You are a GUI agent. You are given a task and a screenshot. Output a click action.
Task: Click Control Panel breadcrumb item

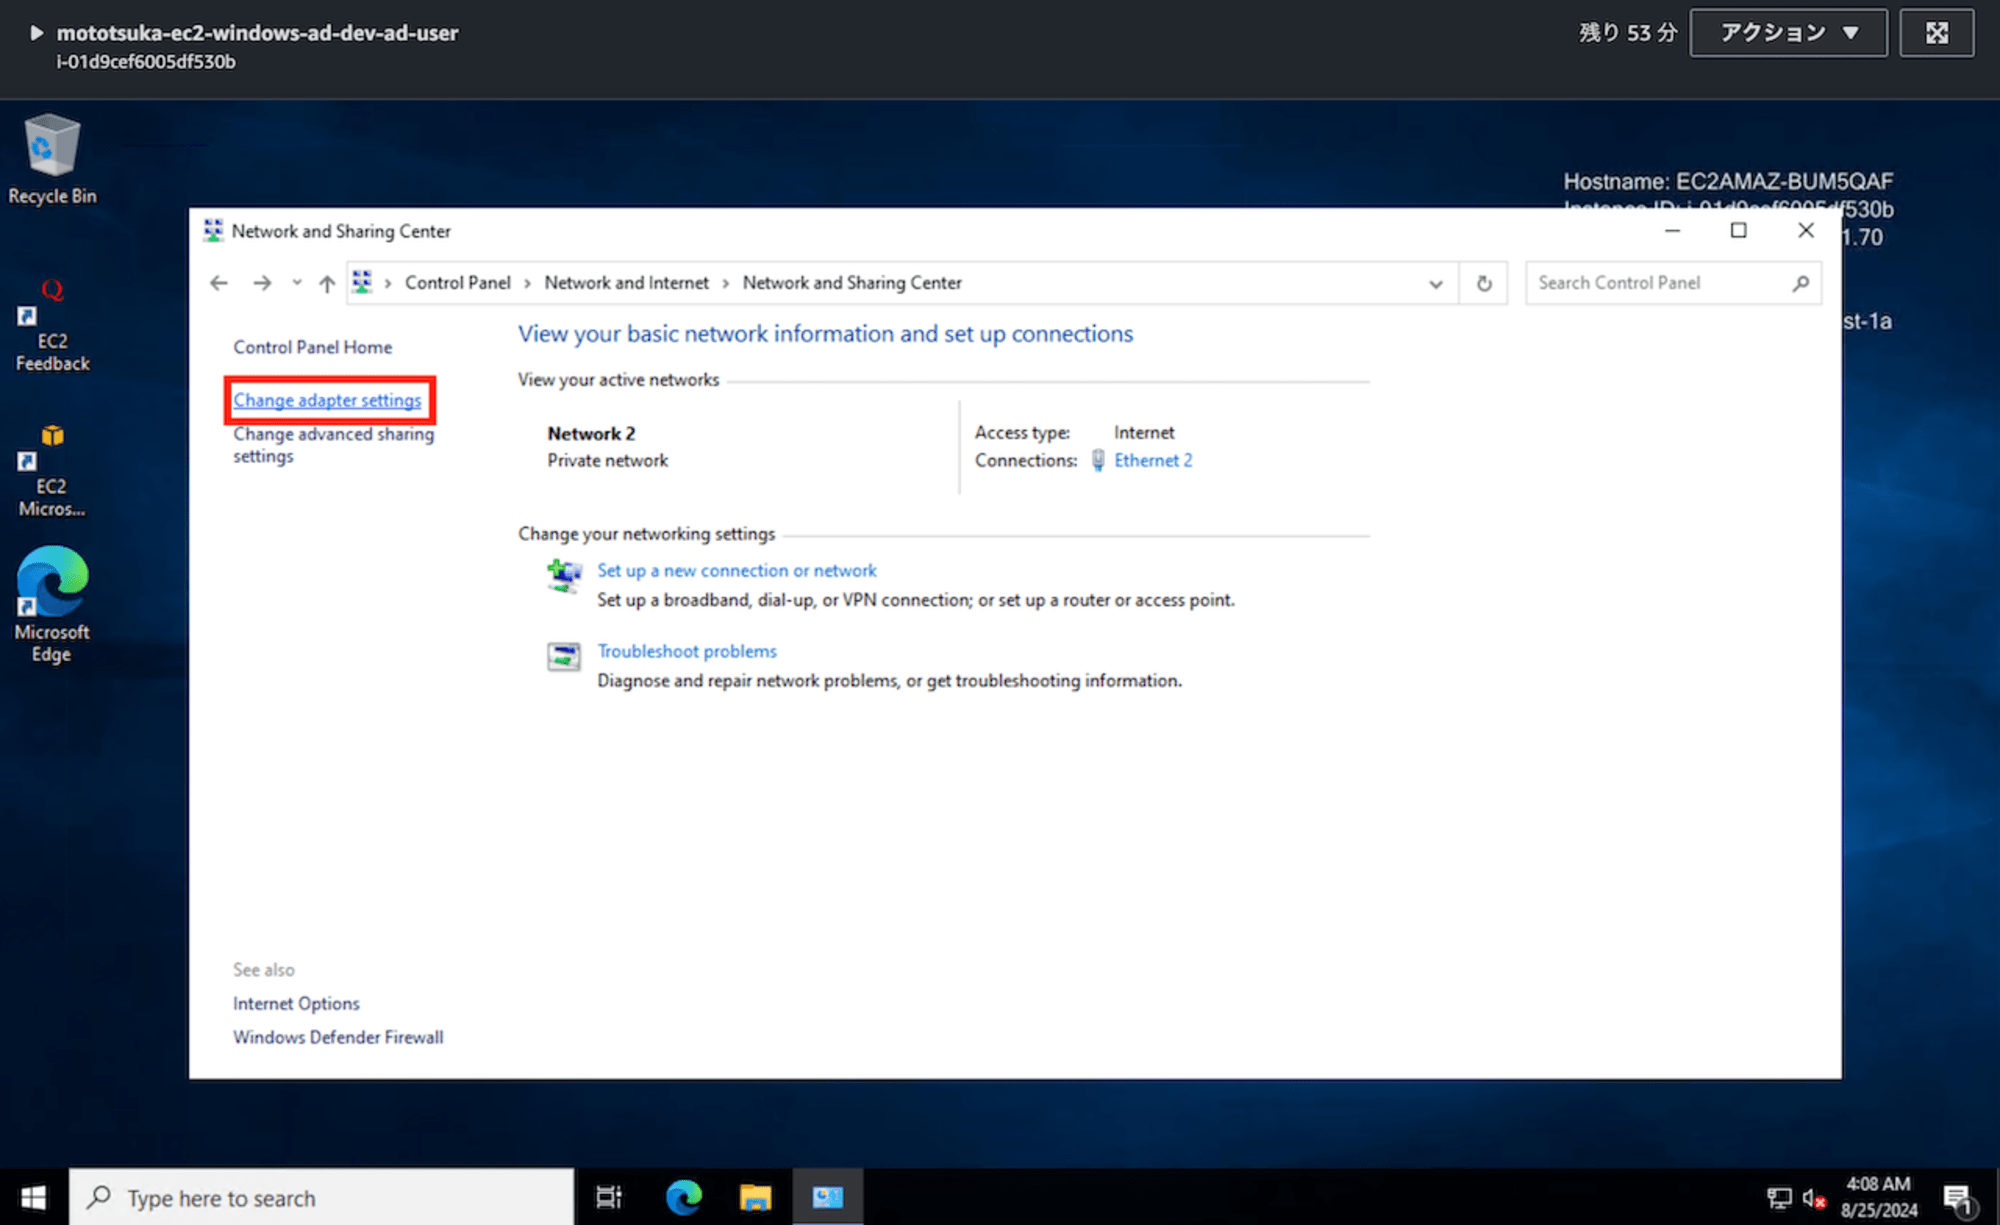[456, 283]
